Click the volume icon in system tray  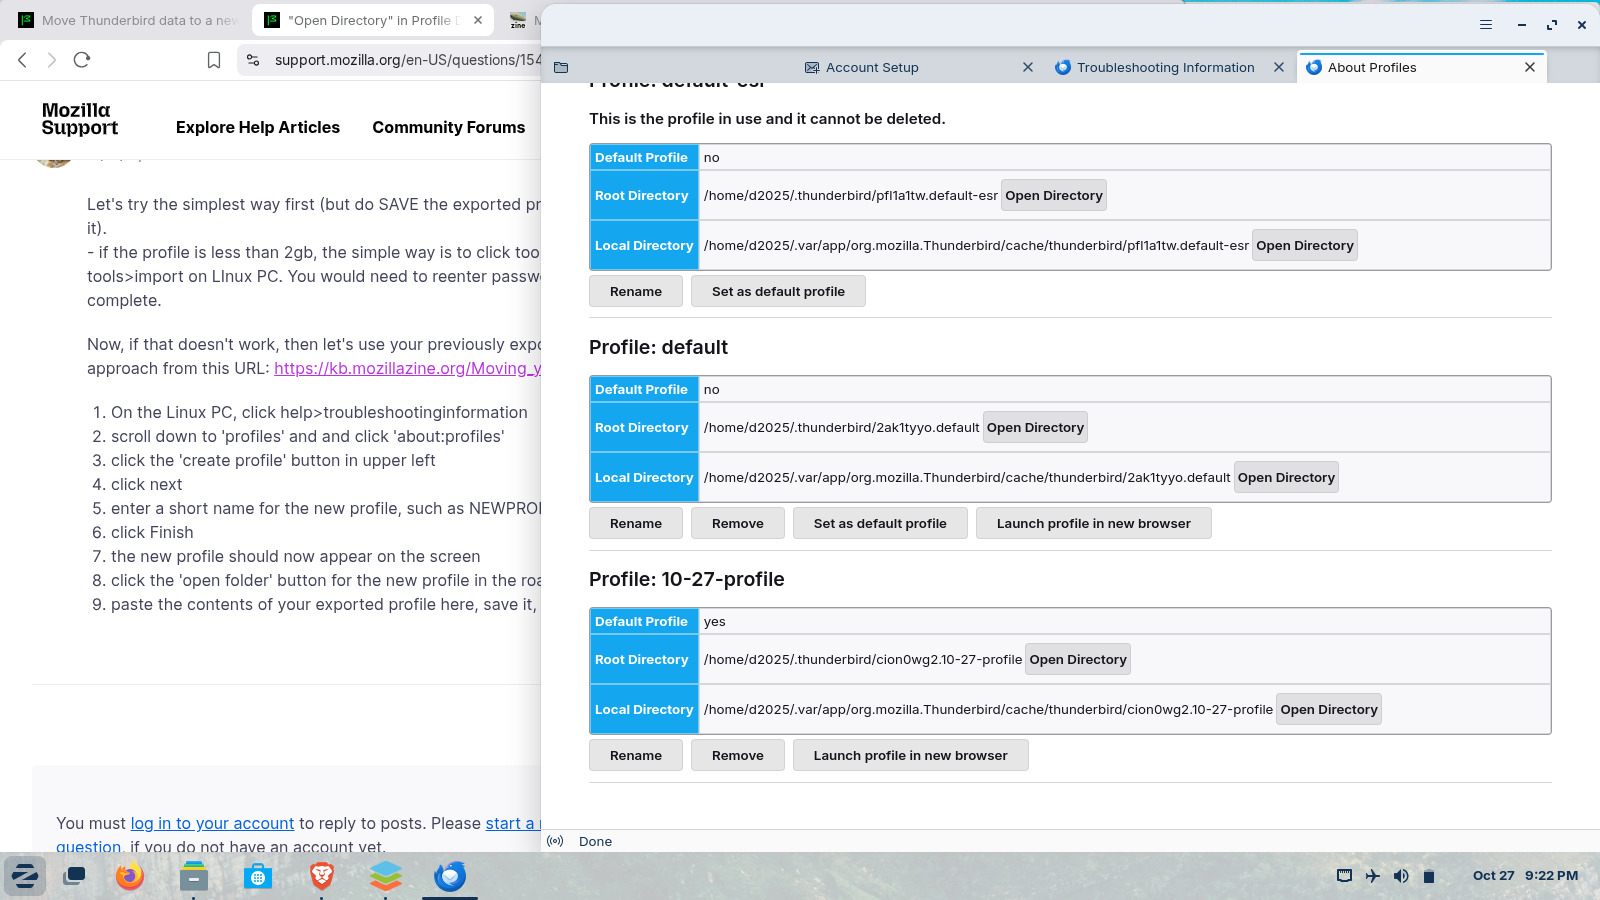[1401, 876]
